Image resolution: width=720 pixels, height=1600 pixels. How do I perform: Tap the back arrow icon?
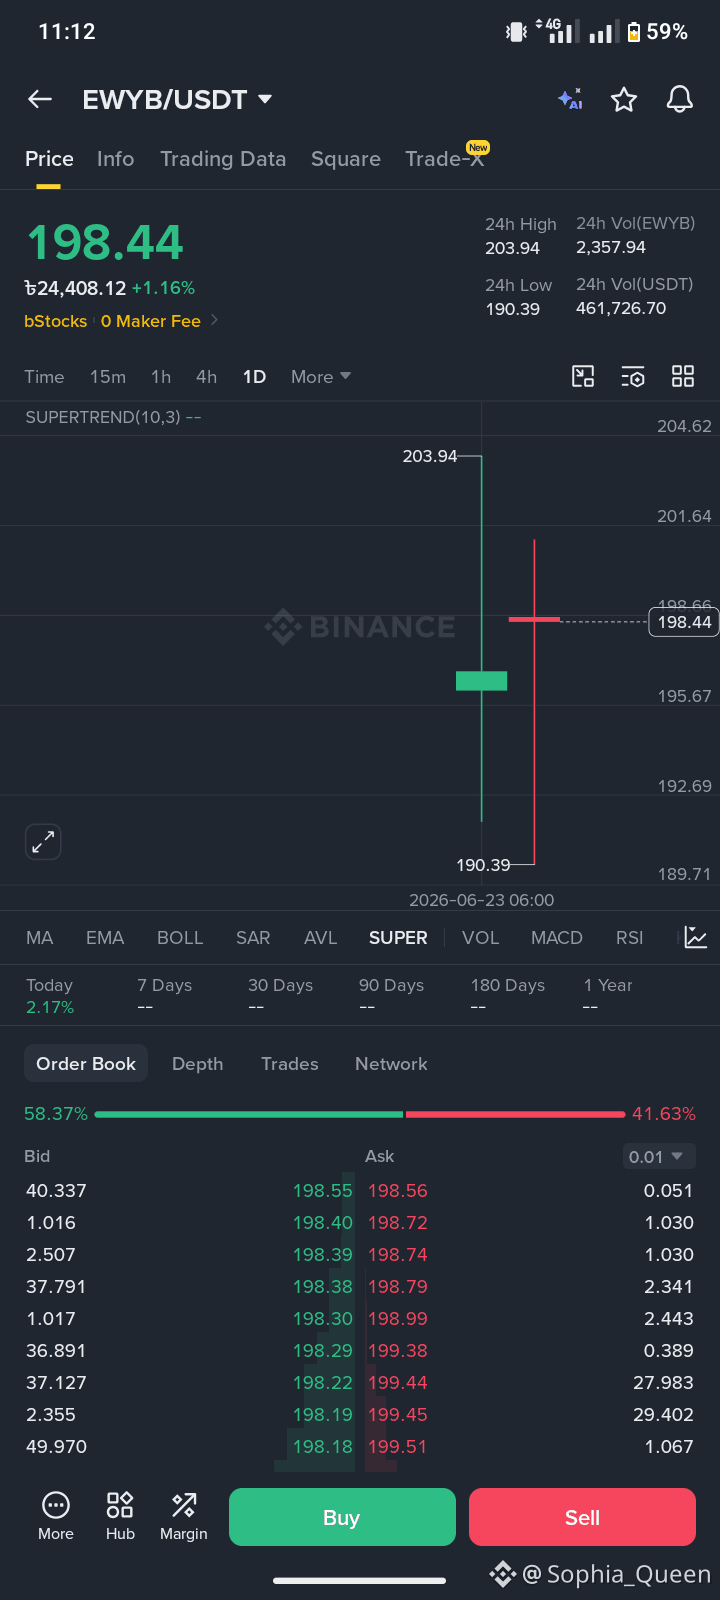coord(40,99)
